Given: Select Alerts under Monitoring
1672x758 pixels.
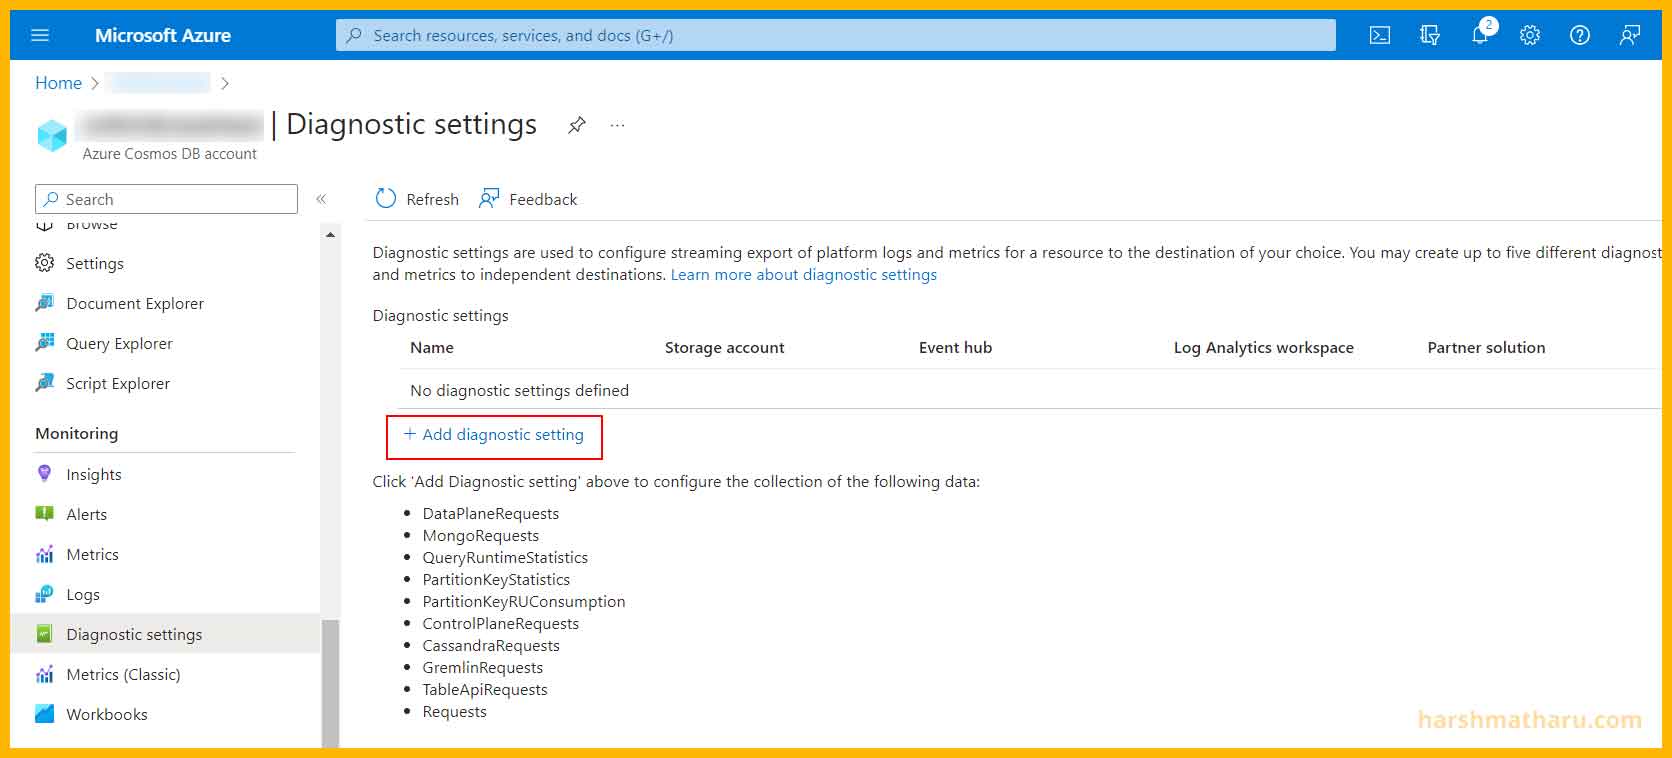Looking at the screenshot, I should tap(86, 514).
